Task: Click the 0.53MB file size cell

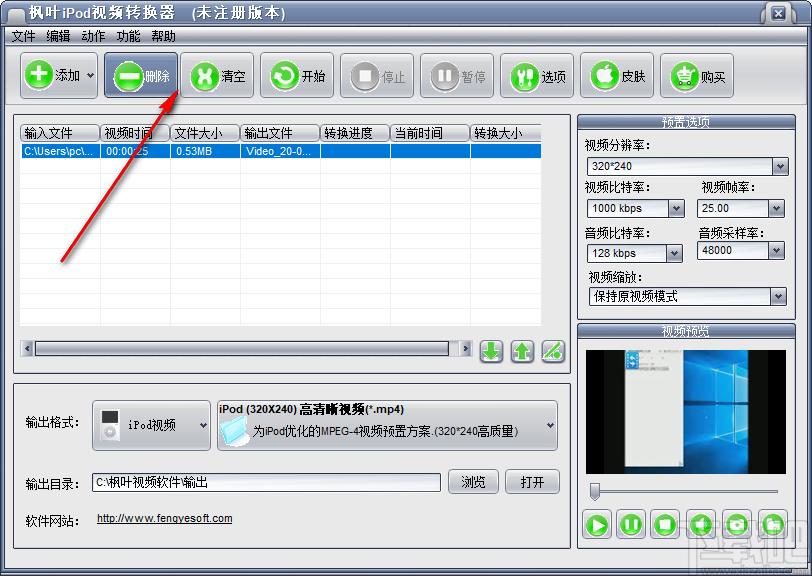Action: (x=205, y=151)
